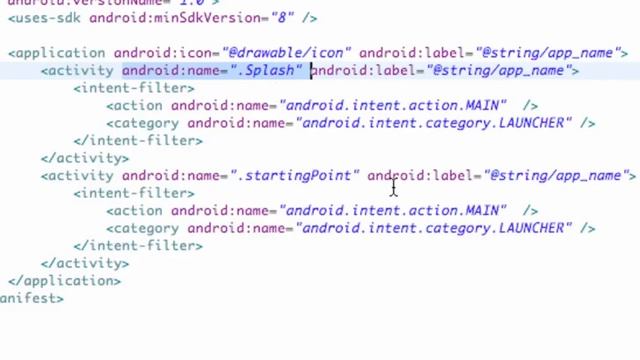Screen dimensions: 640x360
Task: Click the ".startingPoint" activity name
Action: pyautogui.click(x=295, y=176)
